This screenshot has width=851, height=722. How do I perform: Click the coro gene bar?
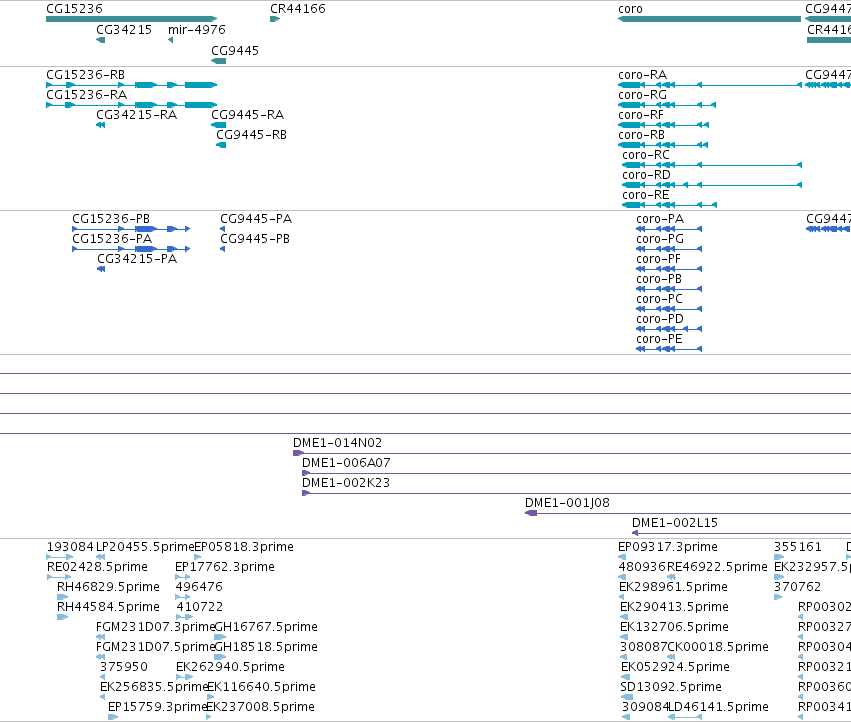[x=709, y=19]
